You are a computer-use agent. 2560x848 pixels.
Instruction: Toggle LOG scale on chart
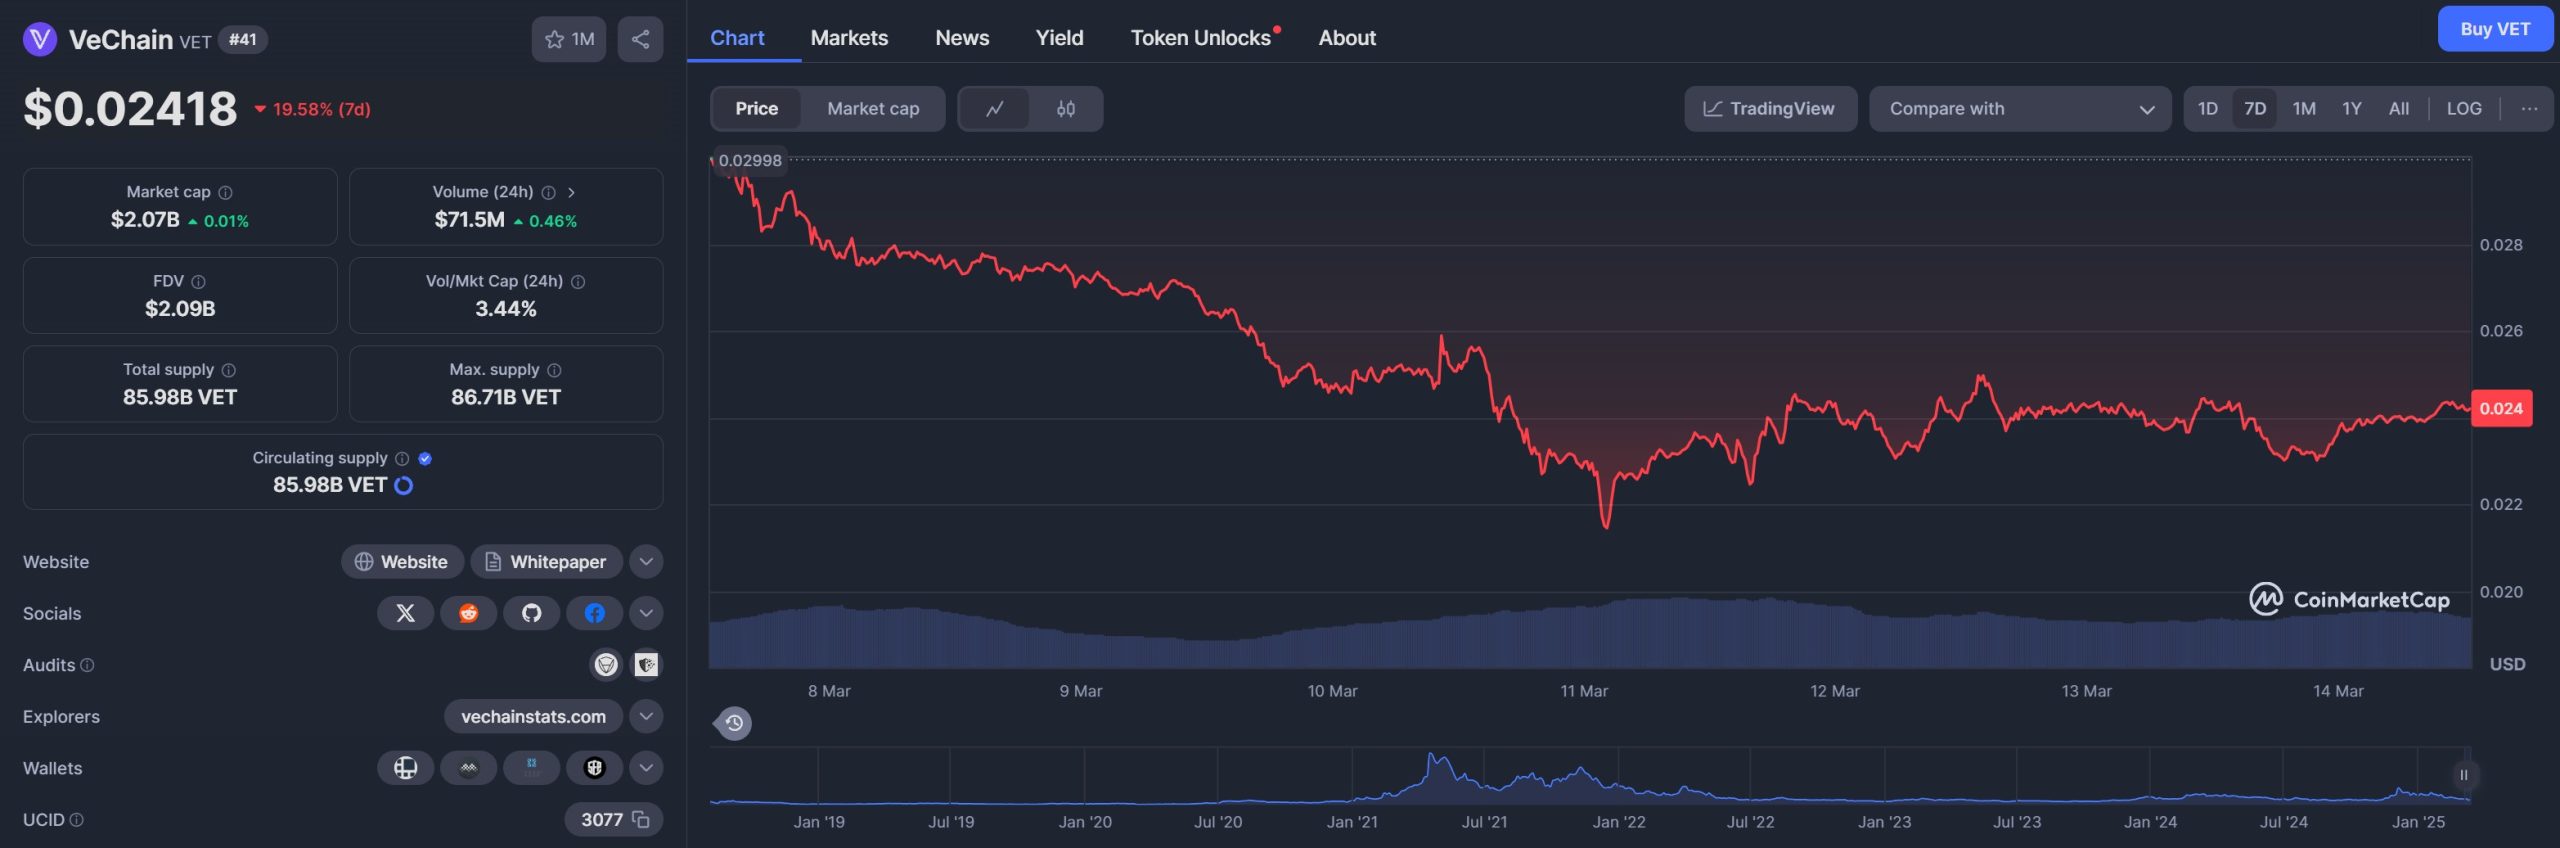click(x=2464, y=109)
